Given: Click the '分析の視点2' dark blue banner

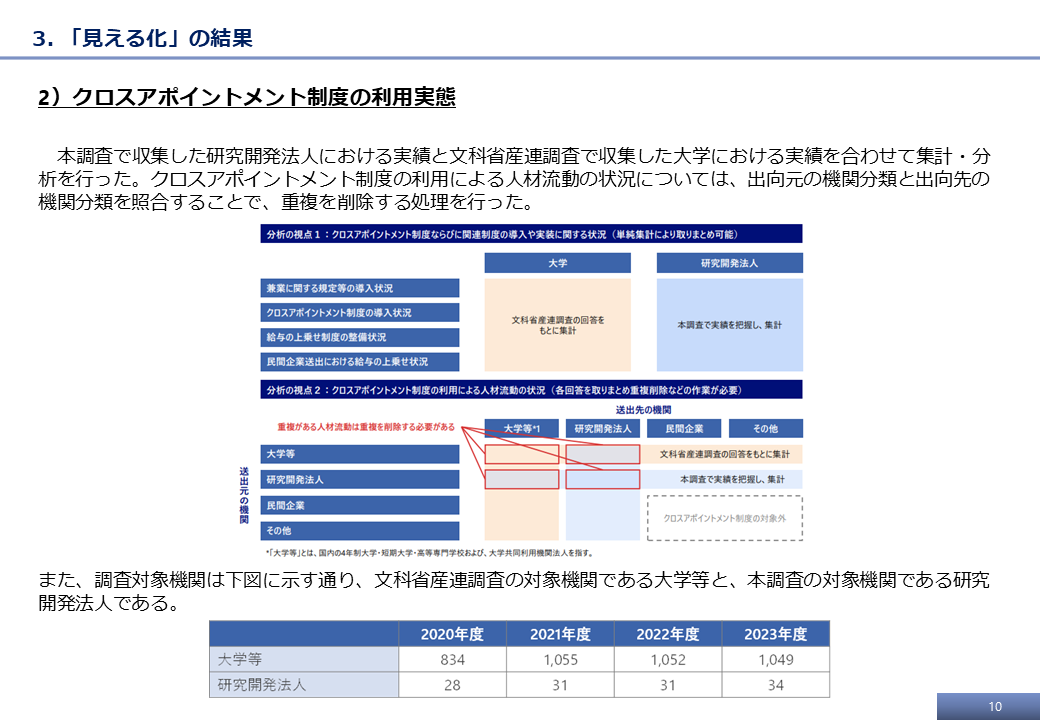Looking at the screenshot, I should pos(531,390).
